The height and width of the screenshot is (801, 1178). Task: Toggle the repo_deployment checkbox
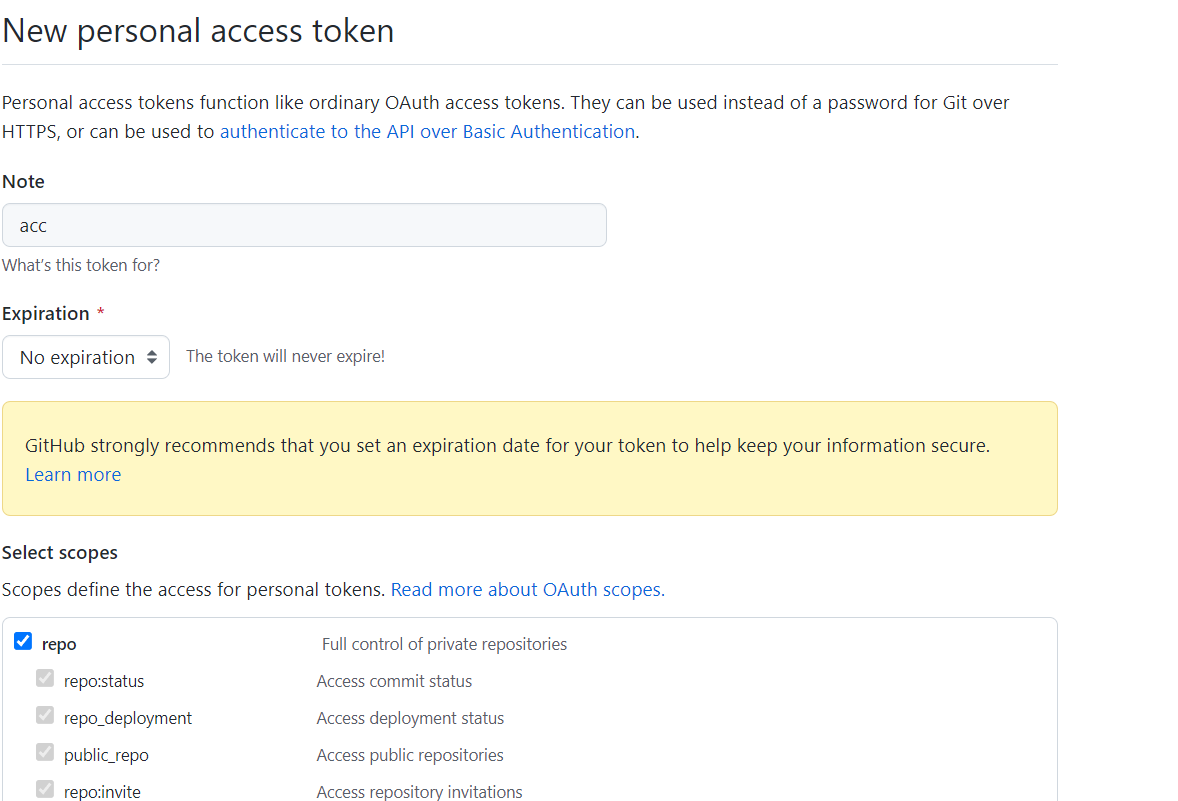pyautogui.click(x=45, y=716)
